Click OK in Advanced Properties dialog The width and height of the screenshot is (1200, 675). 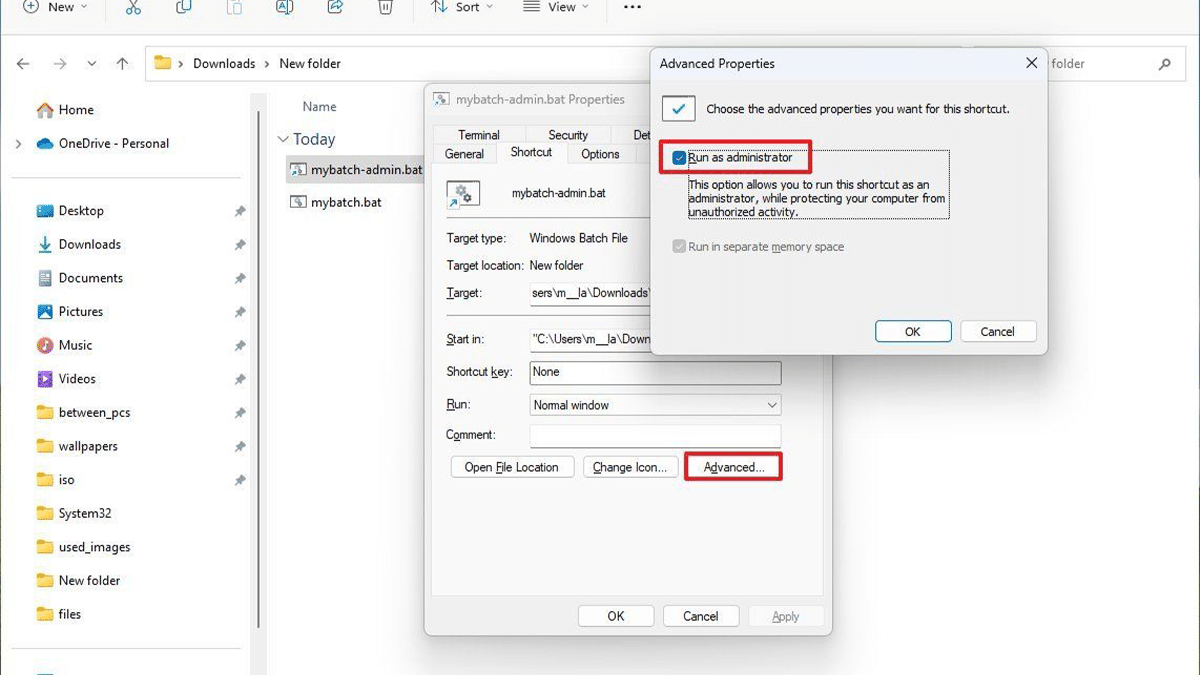912,332
